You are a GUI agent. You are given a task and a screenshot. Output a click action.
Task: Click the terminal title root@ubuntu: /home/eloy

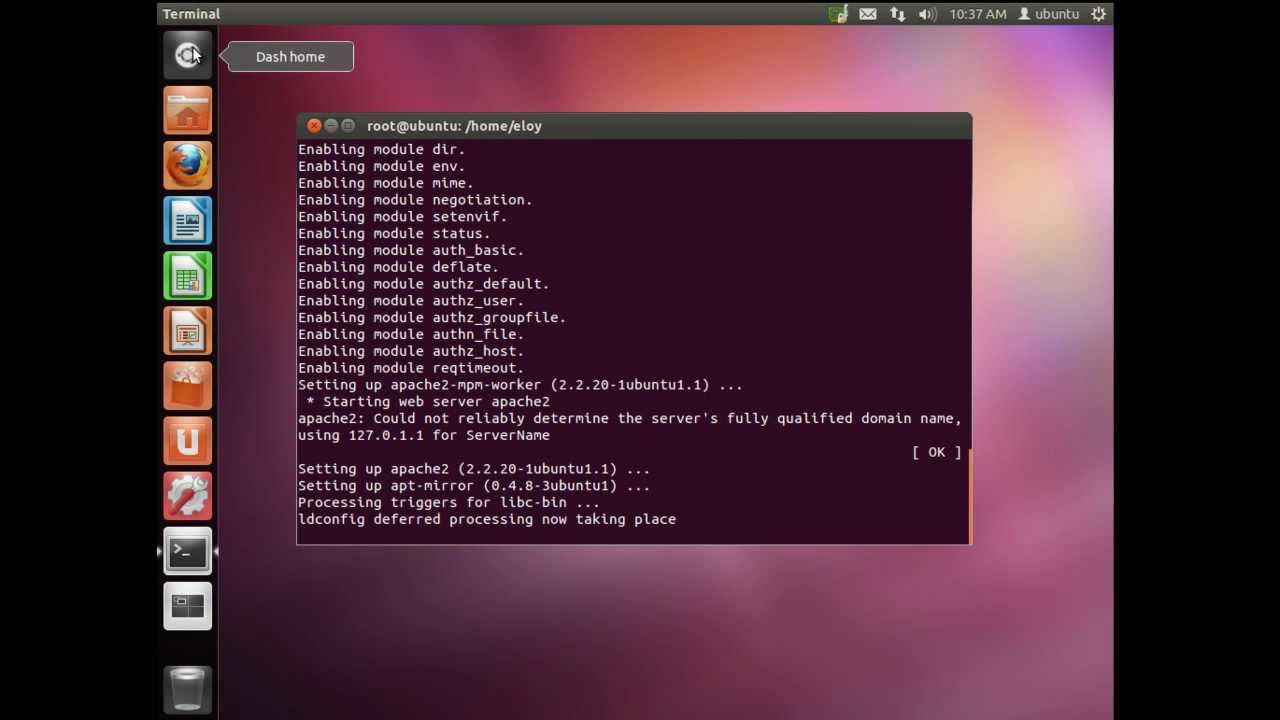pyautogui.click(x=454, y=126)
